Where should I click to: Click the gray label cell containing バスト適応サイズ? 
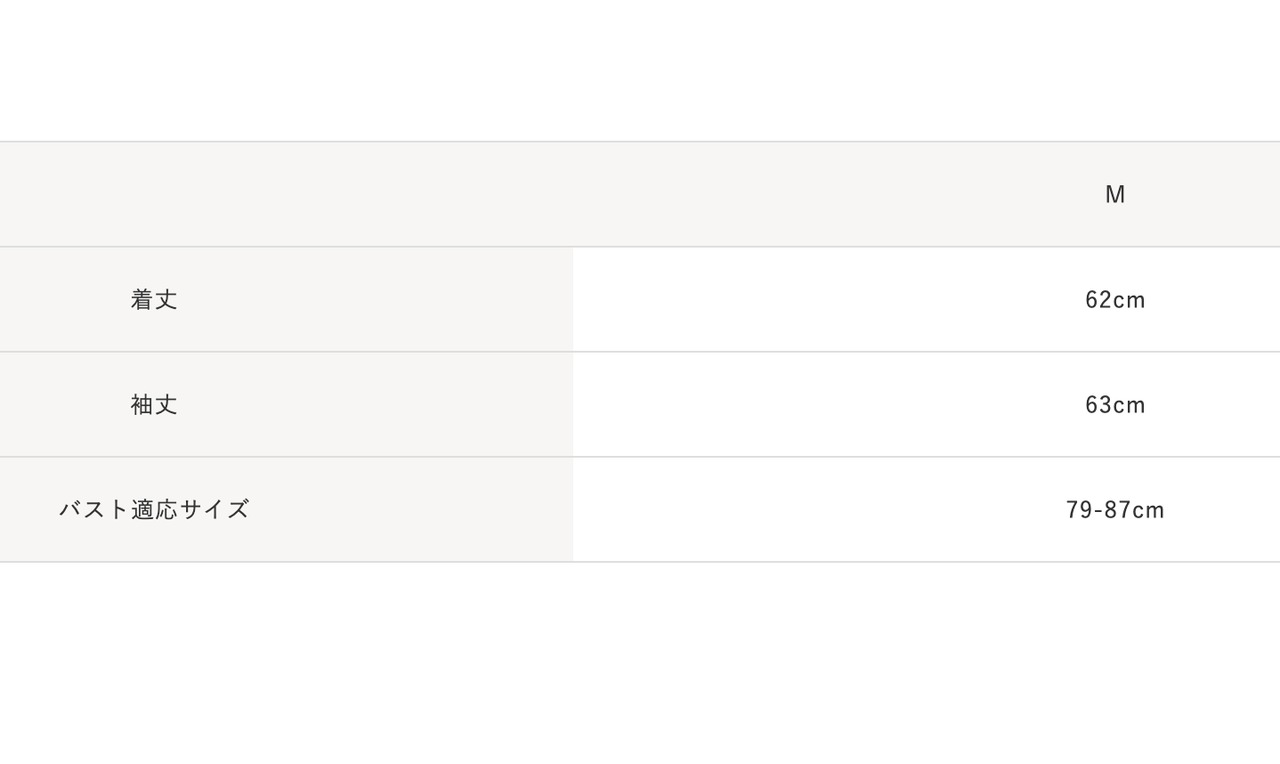pos(286,510)
